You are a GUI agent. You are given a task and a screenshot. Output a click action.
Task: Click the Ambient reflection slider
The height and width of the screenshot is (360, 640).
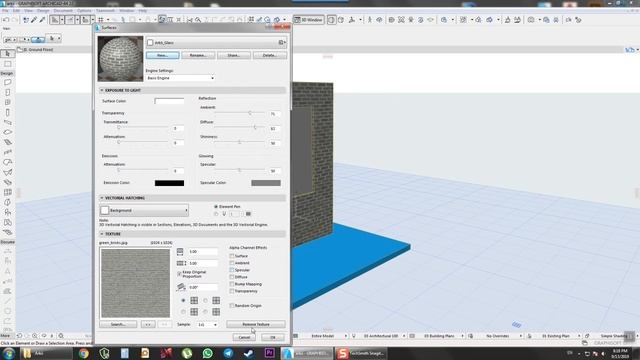pyautogui.click(x=240, y=113)
